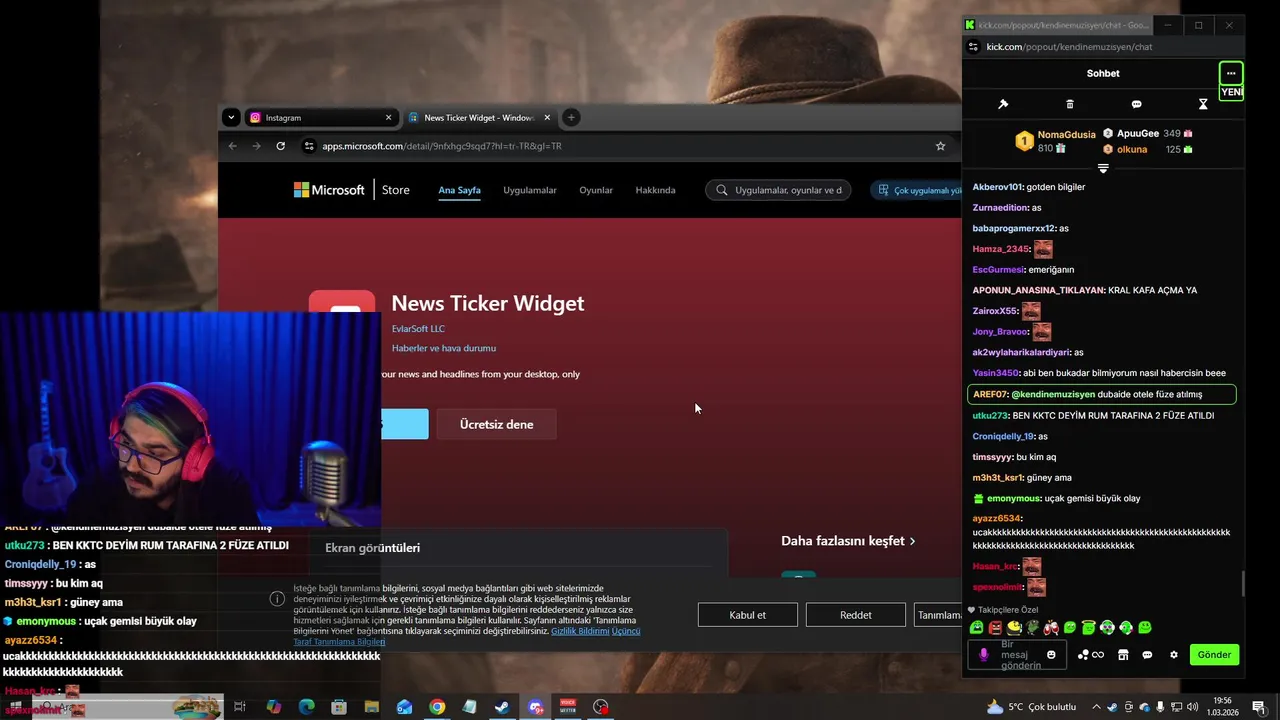Open the Haberler ve hava durumu category
This screenshot has width=1280, height=720.
tap(443, 348)
